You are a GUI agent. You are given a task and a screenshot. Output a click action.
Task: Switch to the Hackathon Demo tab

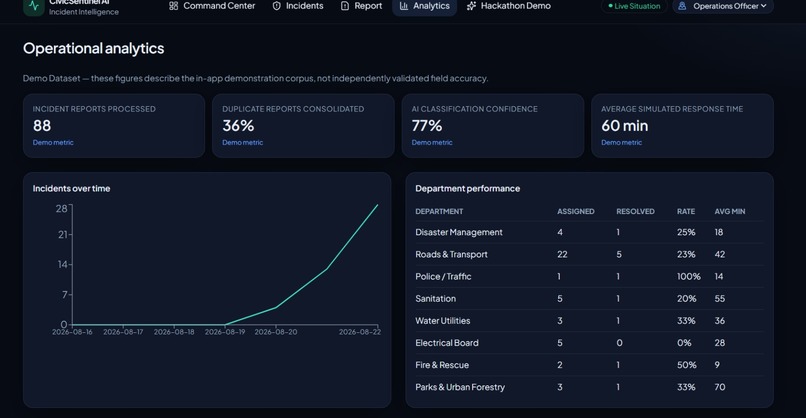(509, 6)
